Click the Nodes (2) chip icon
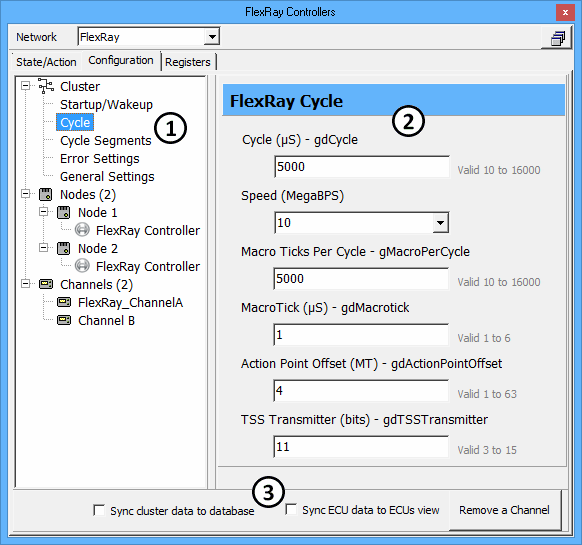Image resolution: width=582 pixels, height=545 pixels. coord(46,194)
